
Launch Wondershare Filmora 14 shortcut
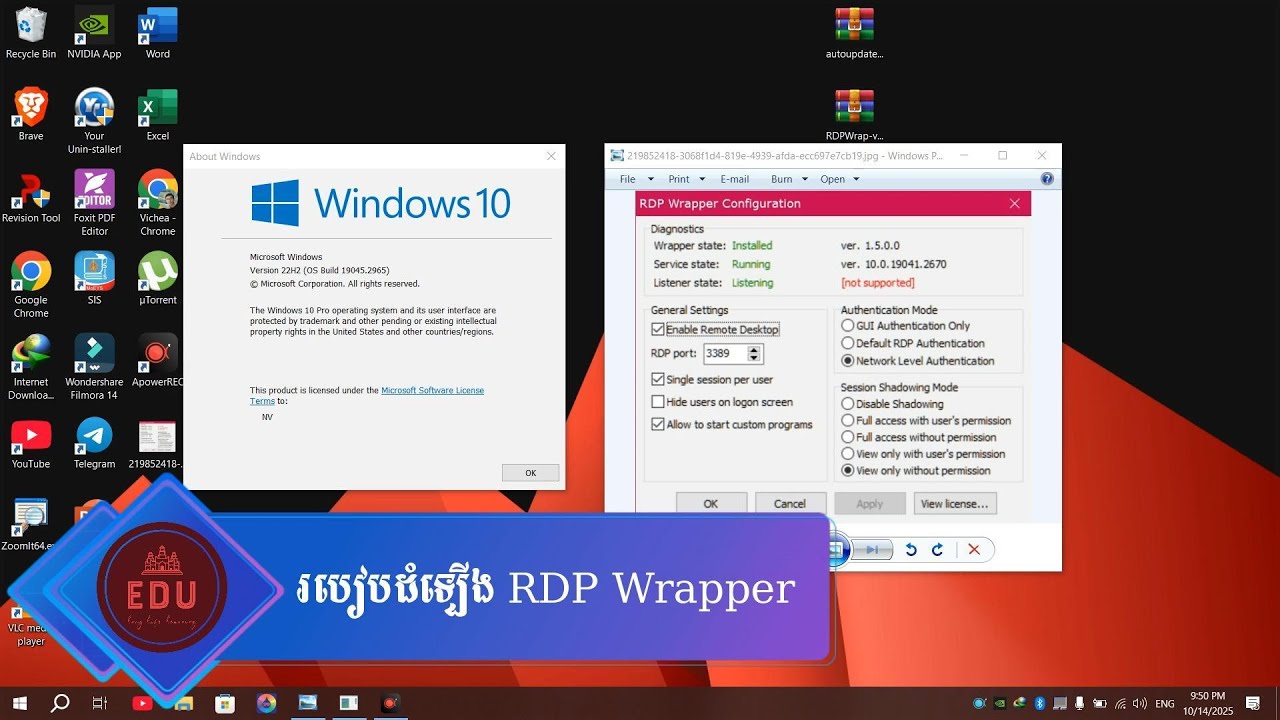[94, 367]
